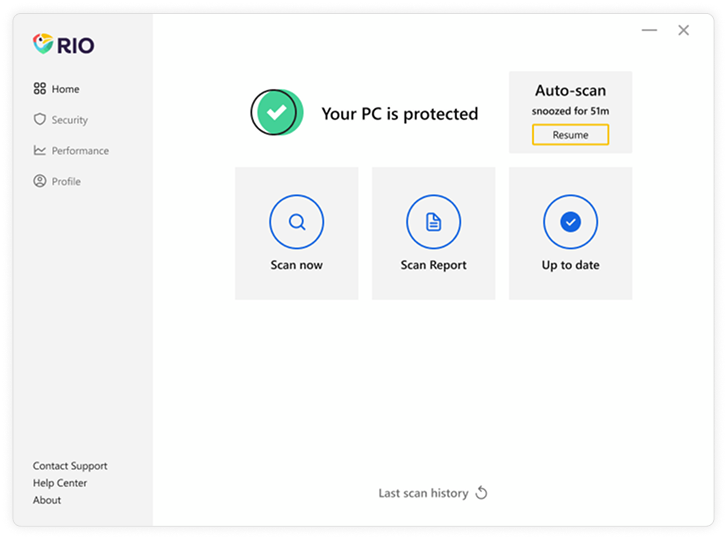The height and width of the screenshot is (540, 727).
Task: Go to Performance in the sidebar
Action: click(x=80, y=151)
